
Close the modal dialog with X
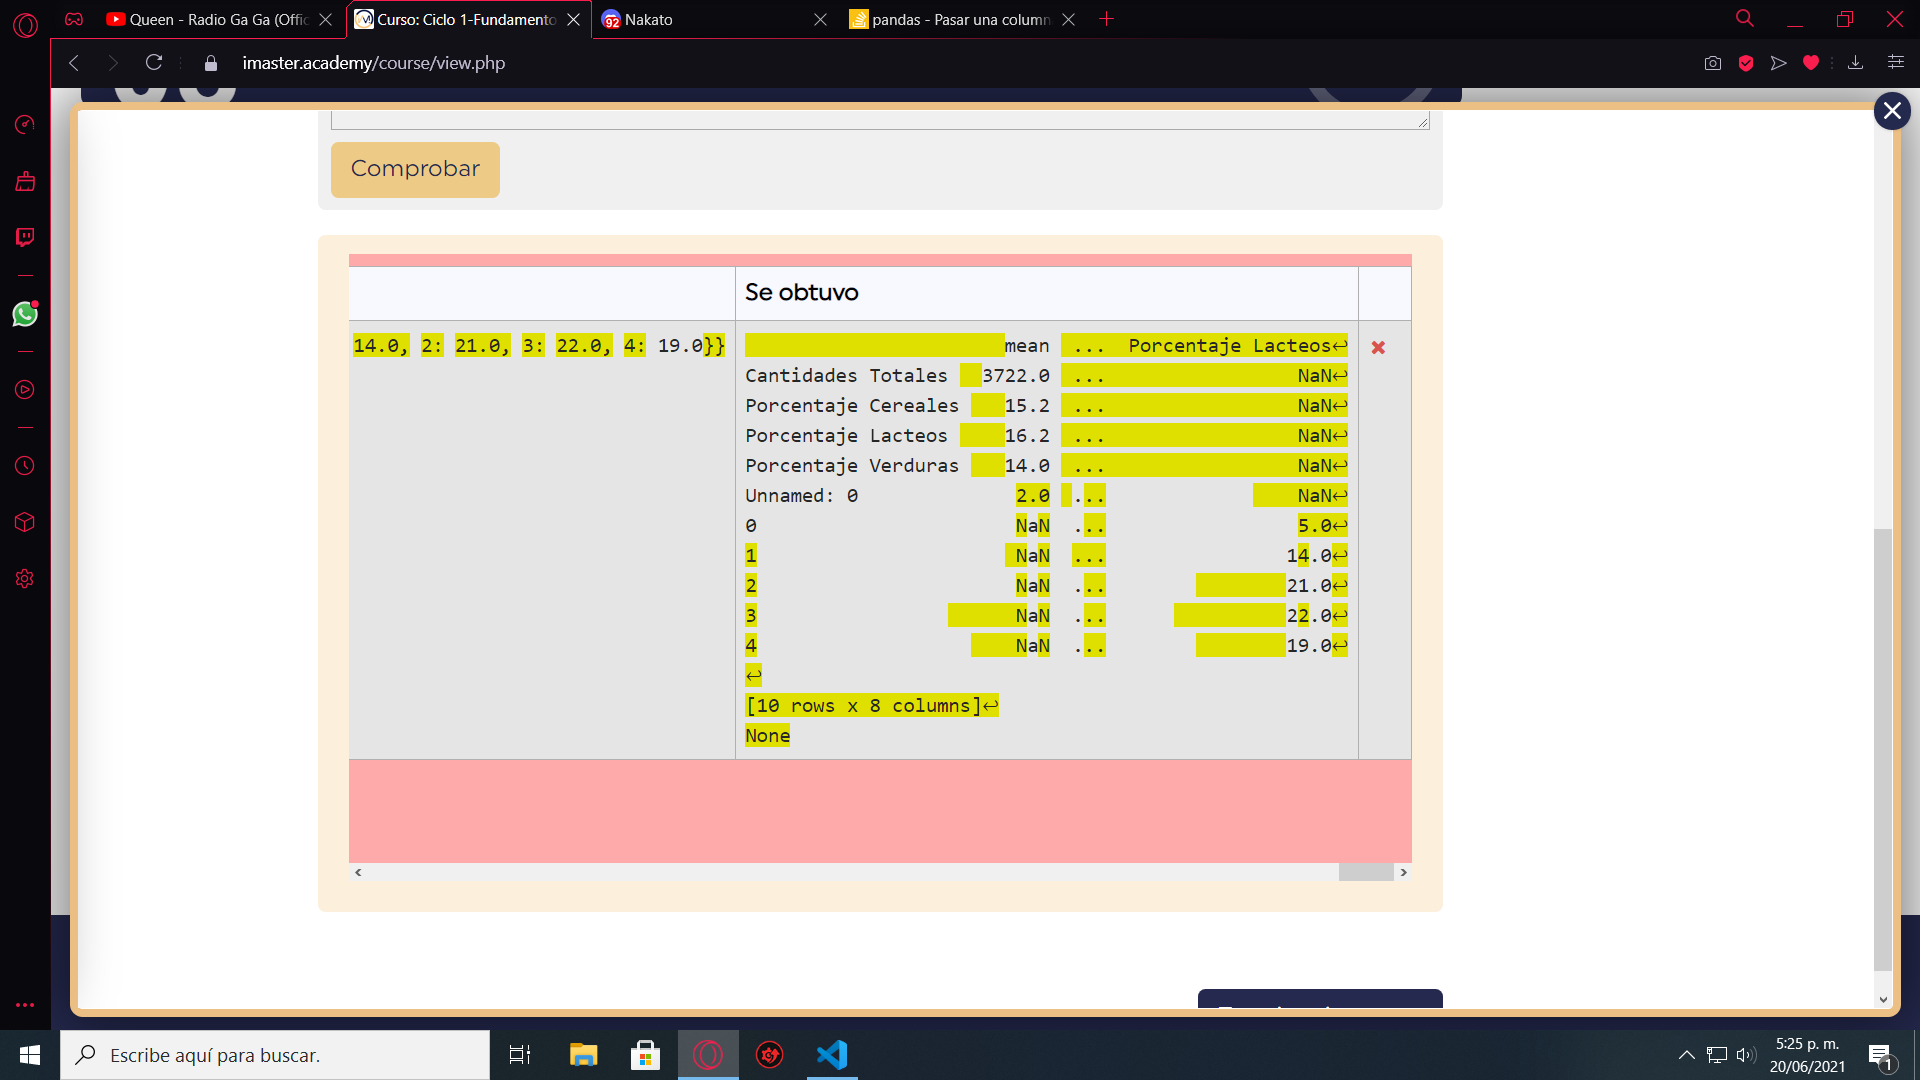pyautogui.click(x=1892, y=111)
